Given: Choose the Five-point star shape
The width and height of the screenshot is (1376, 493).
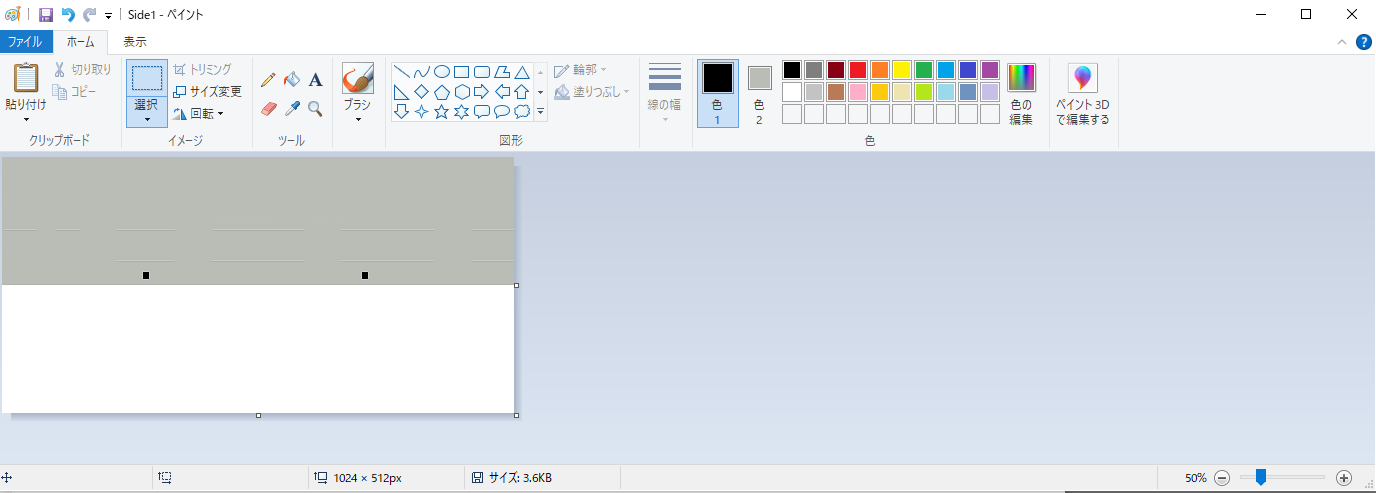Looking at the screenshot, I should pyautogui.click(x=441, y=112).
